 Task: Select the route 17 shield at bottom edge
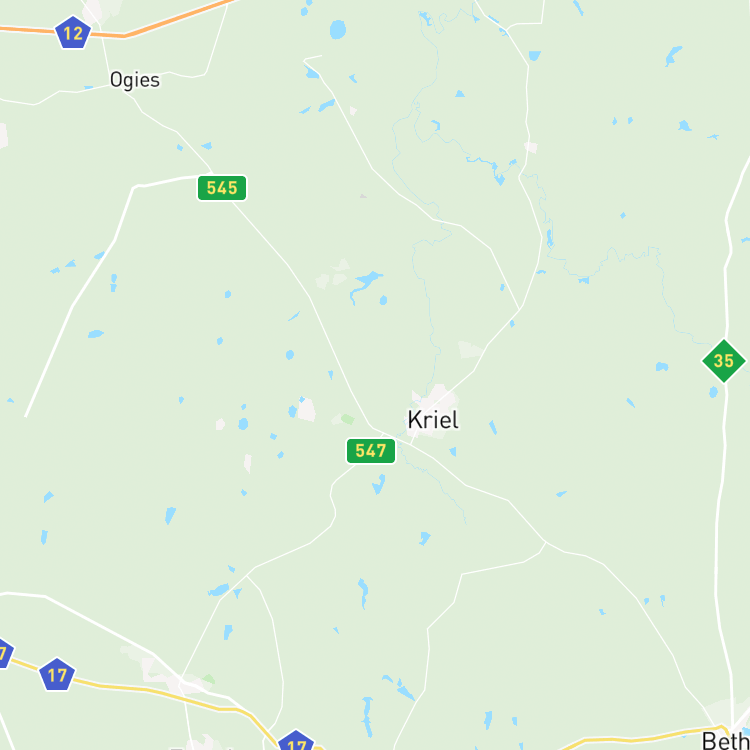click(296, 740)
